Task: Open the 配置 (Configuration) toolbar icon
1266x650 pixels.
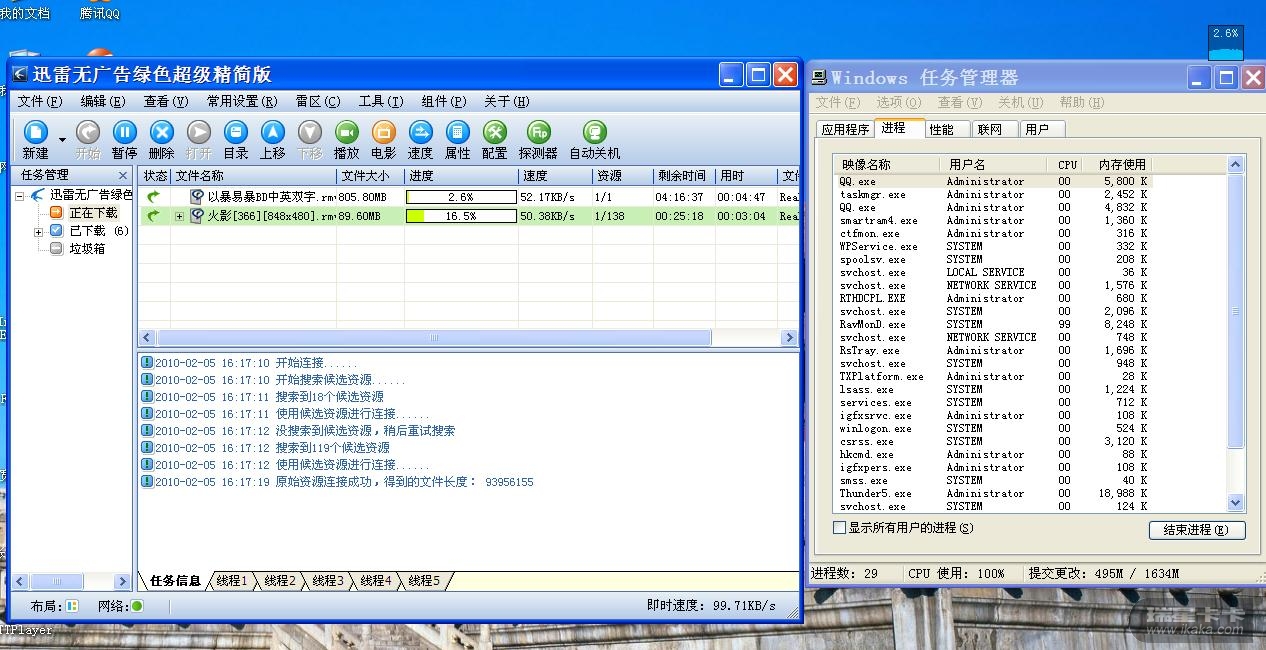Action: (x=494, y=133)
